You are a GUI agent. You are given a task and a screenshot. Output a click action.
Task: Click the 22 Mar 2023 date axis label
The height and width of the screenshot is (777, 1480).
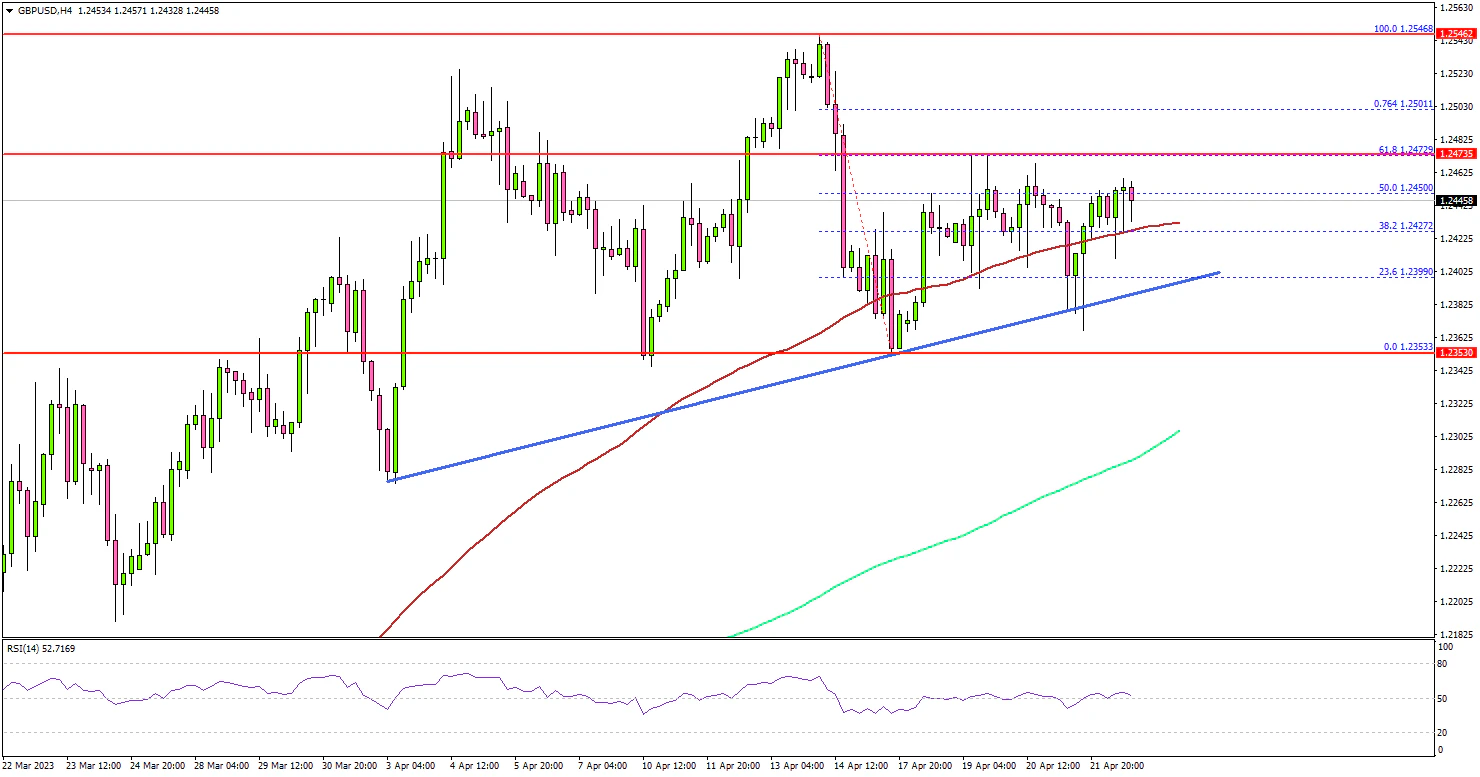point(29,766)
